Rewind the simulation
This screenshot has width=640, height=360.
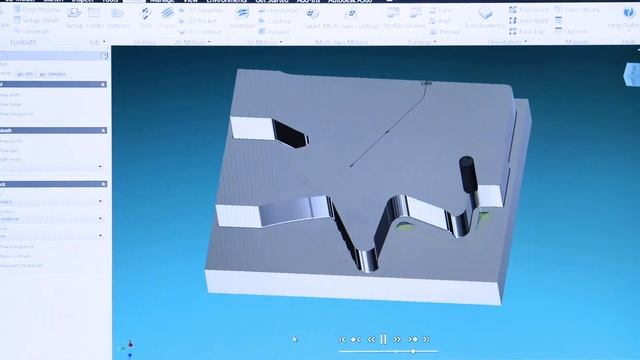[371, 339]
